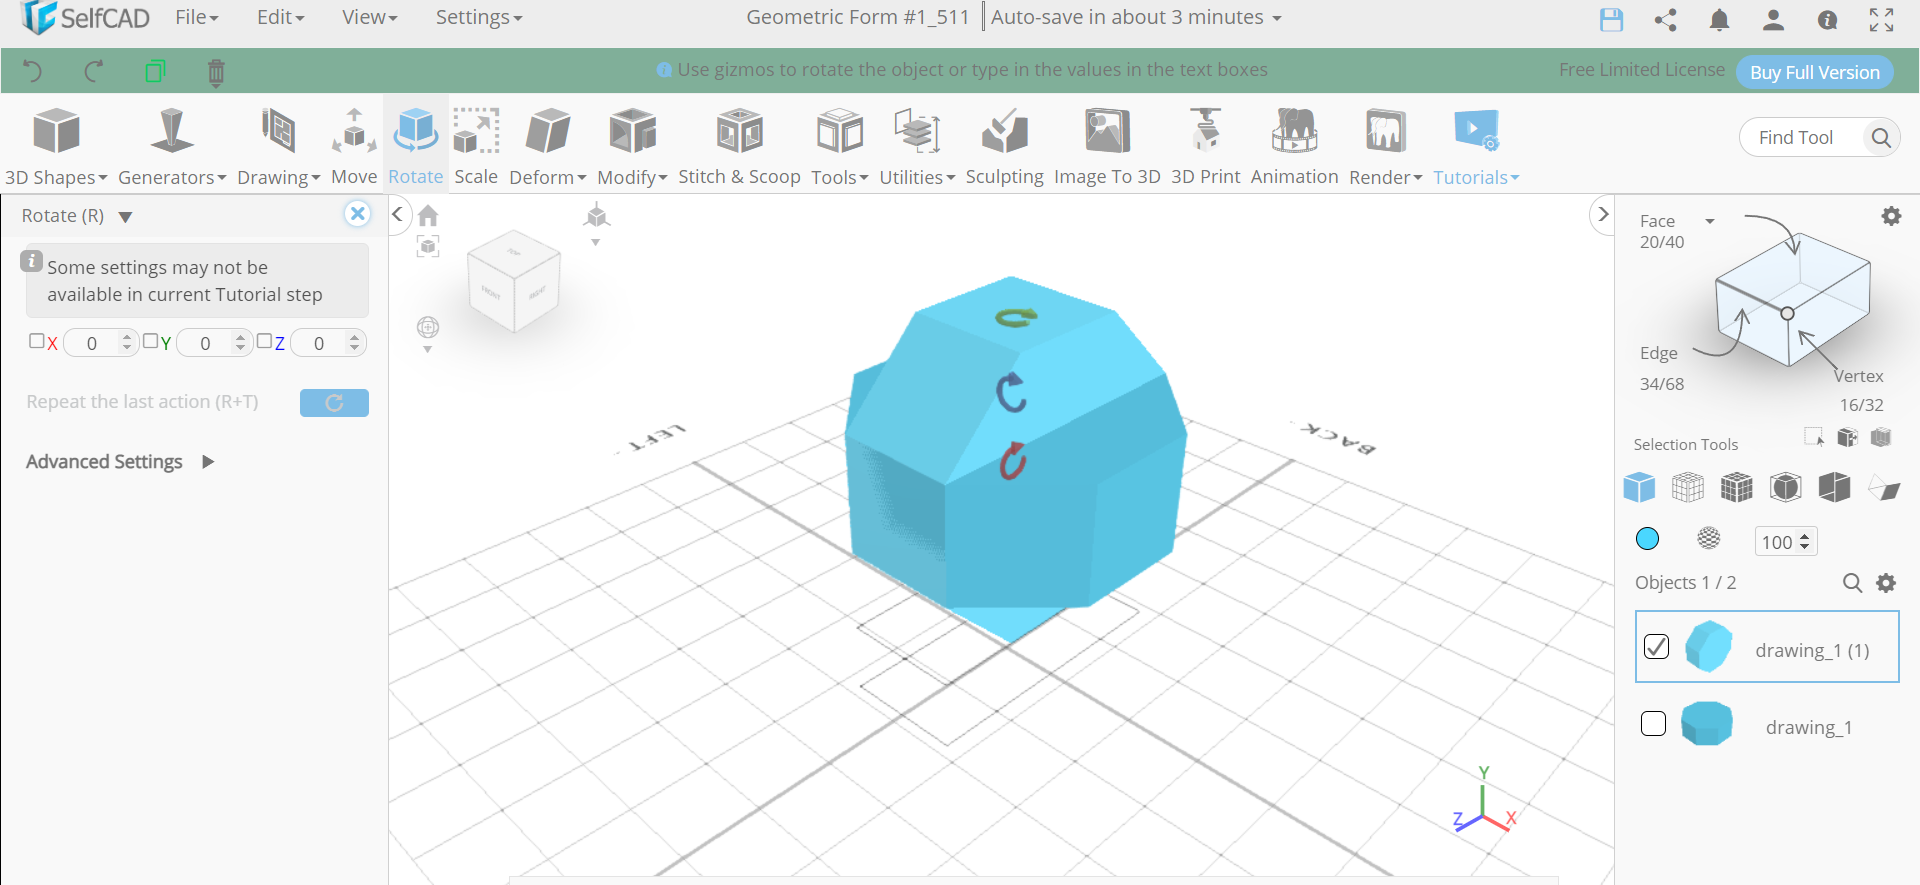This screenshot has width=1920, height=885.
Task: Expand the view perspective dropdown arrow
Action: tap(595, 243)
